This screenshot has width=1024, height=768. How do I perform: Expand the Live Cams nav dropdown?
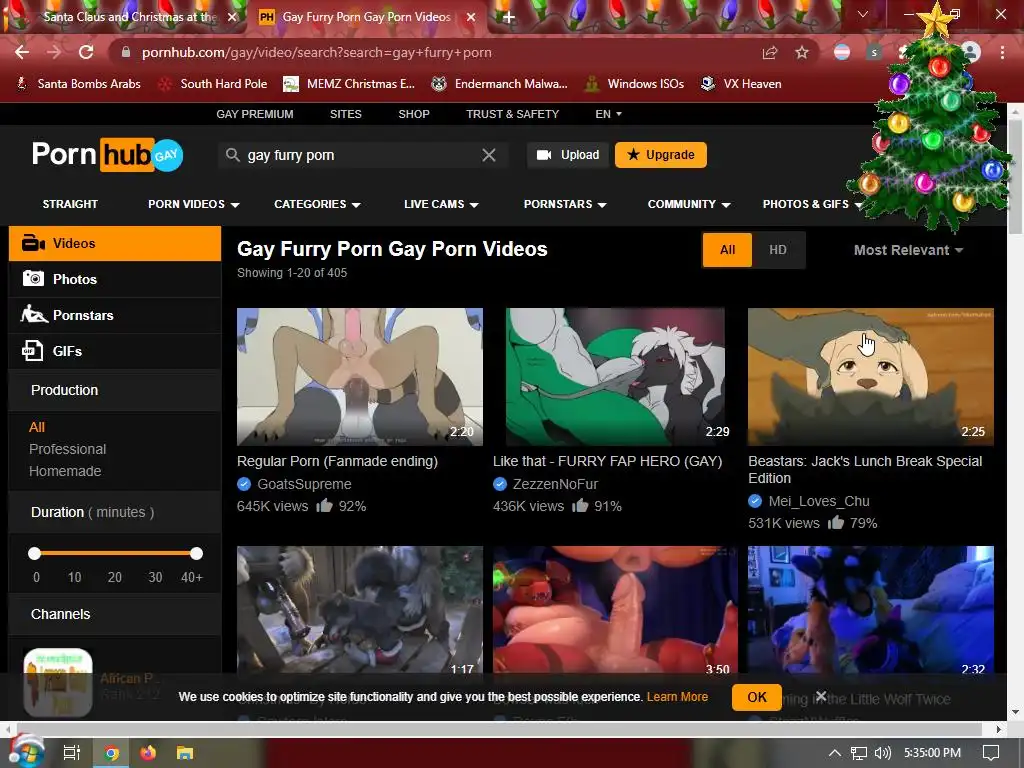coord(441,204)
